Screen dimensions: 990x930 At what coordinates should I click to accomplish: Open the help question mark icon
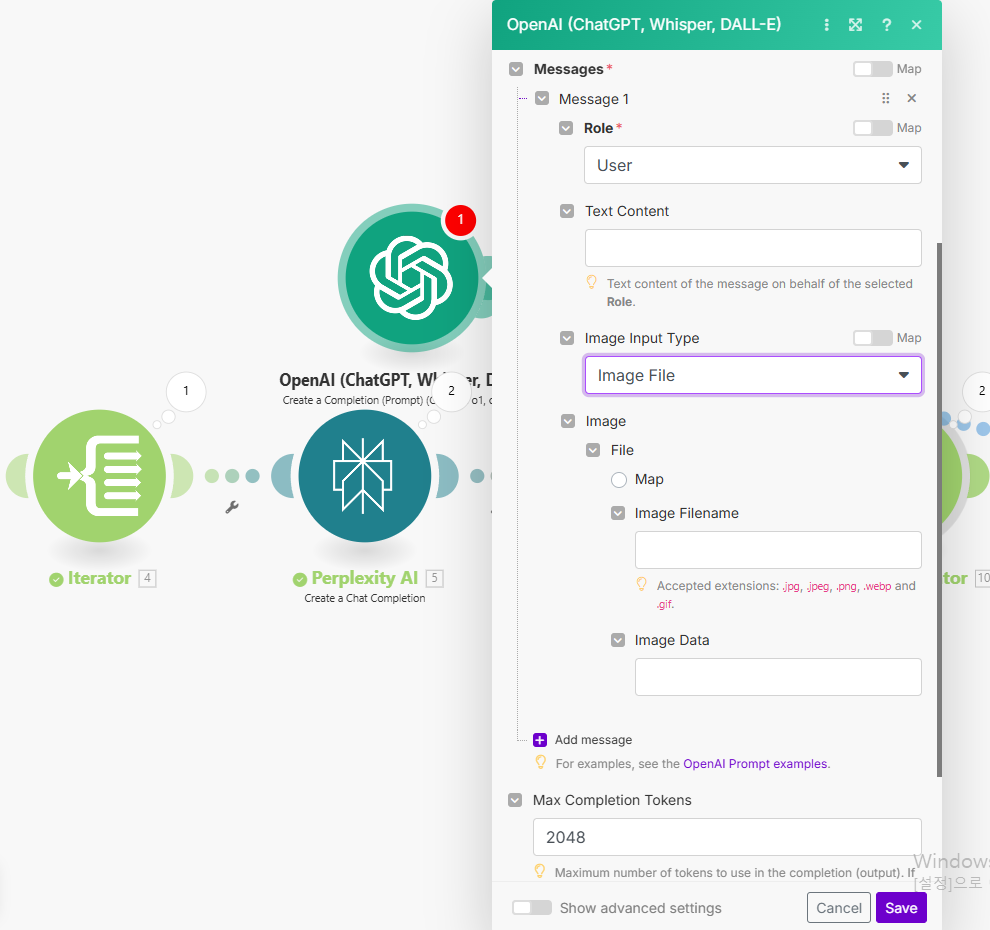886,25
